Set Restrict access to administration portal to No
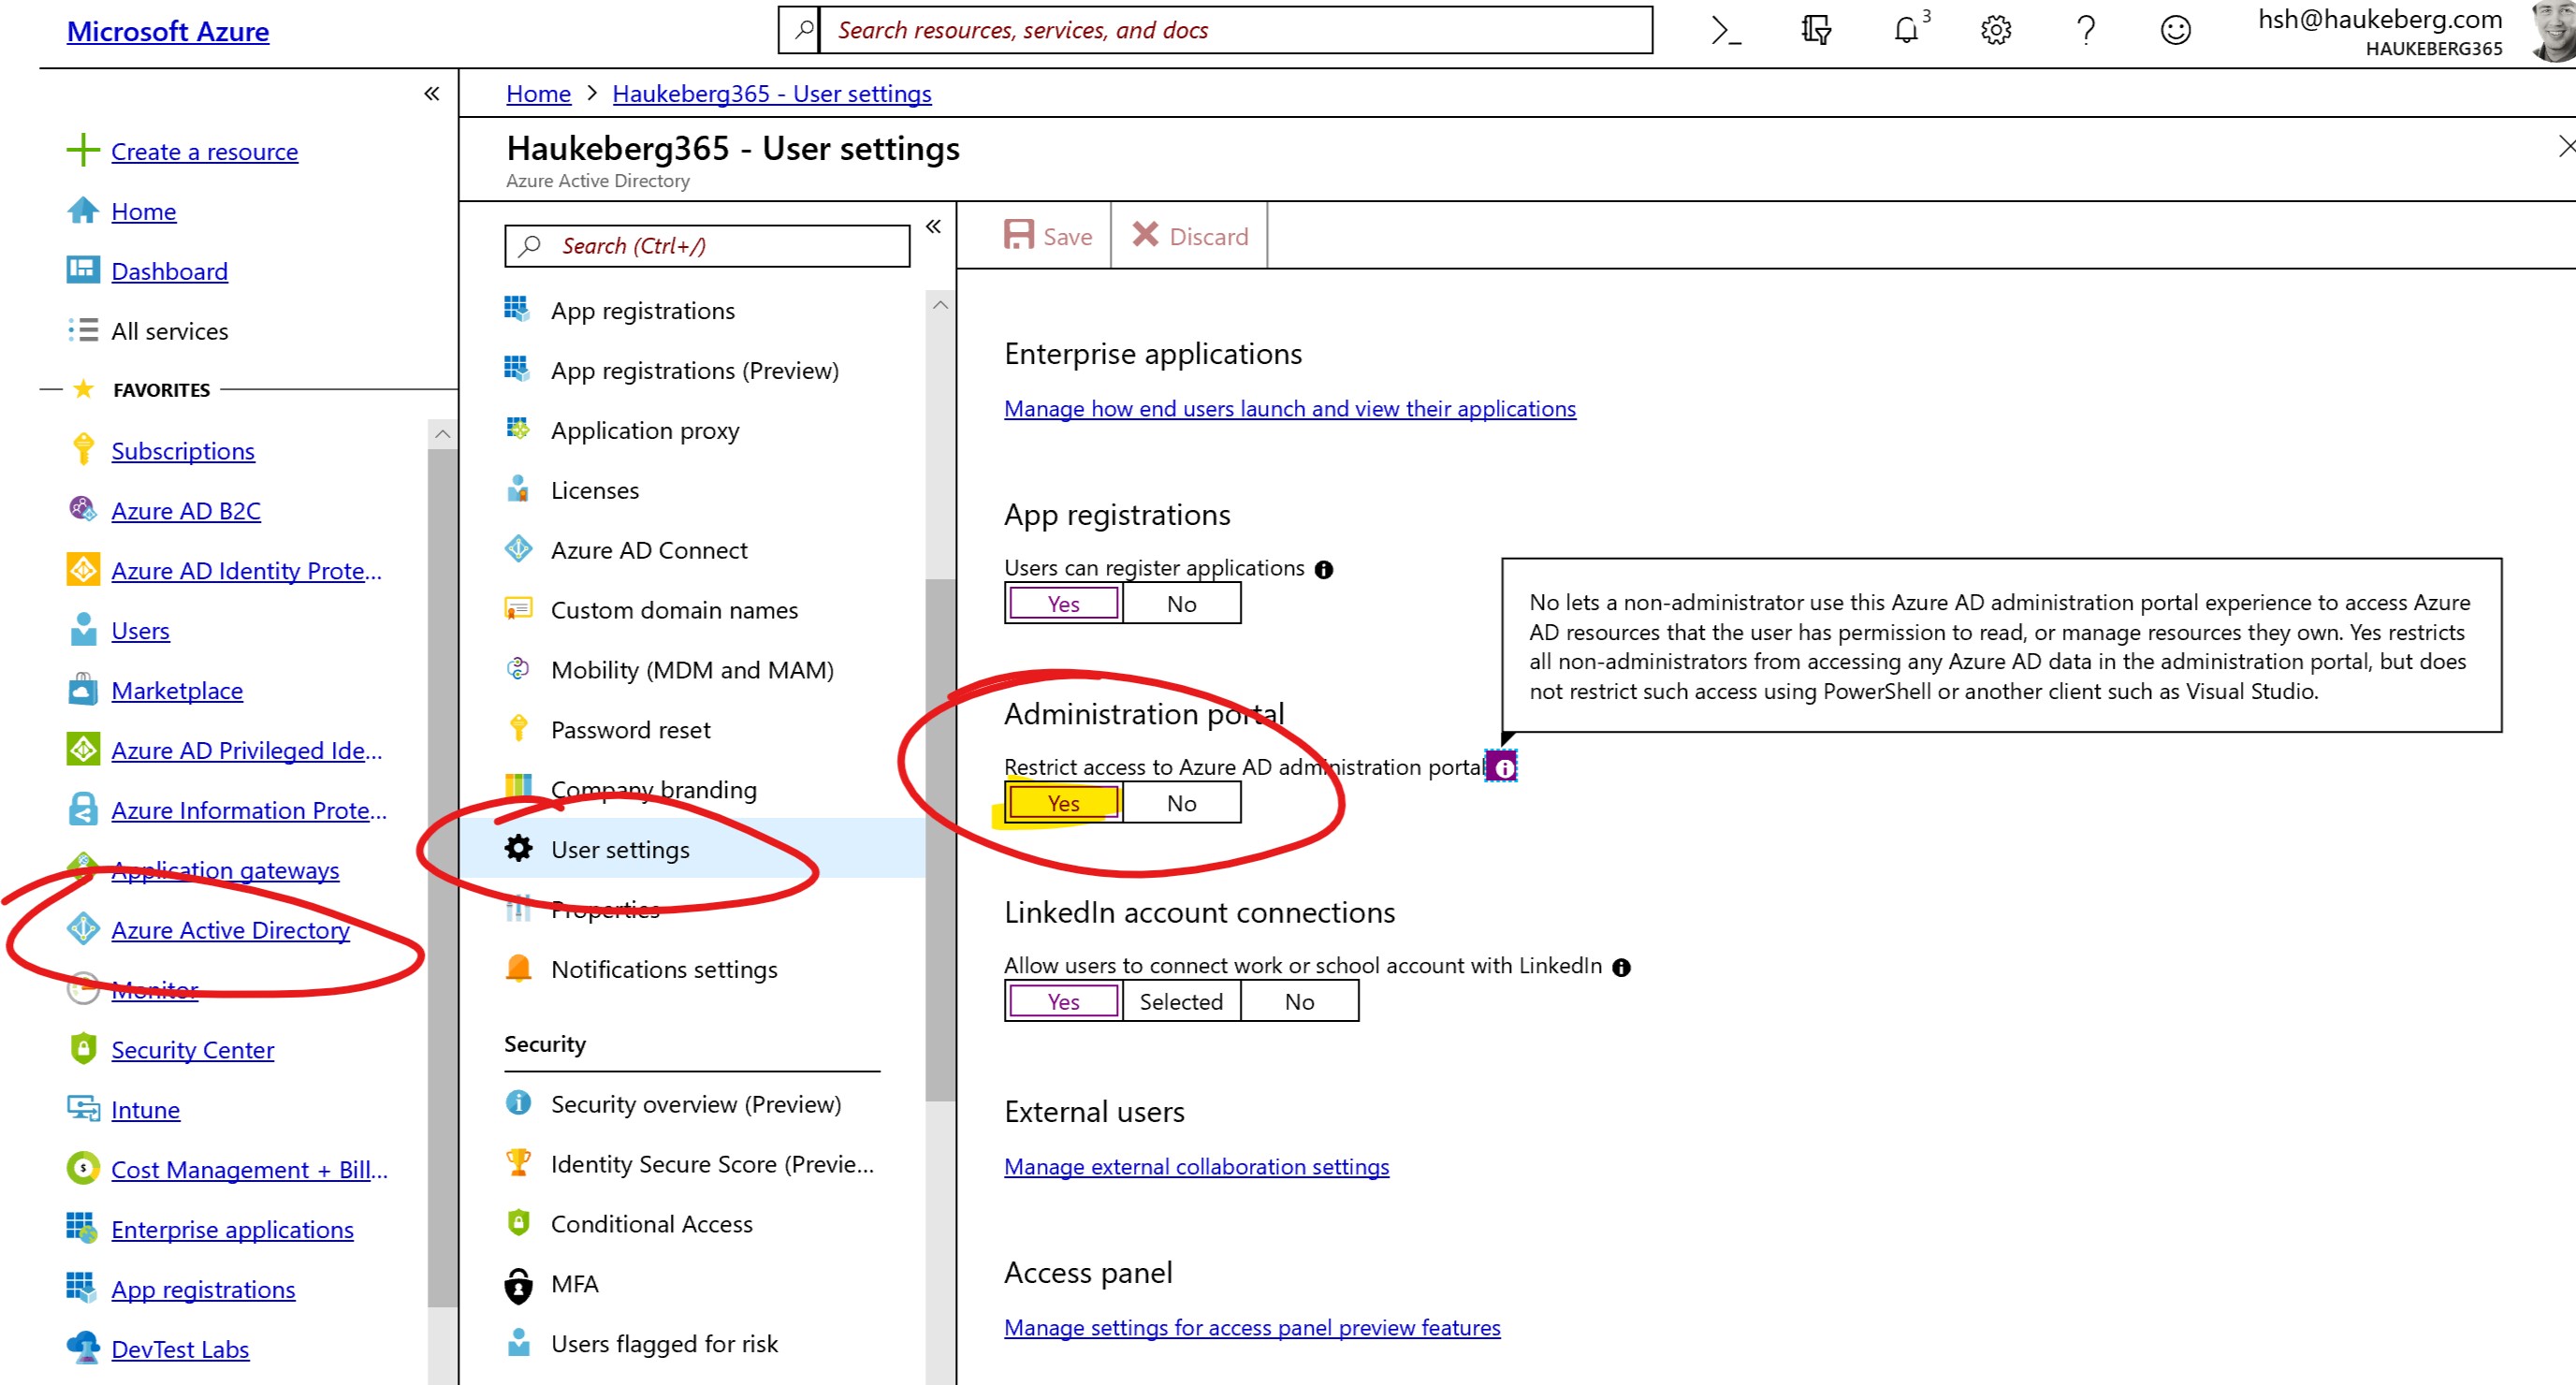2576x1385 pixels. point(1181,803)
